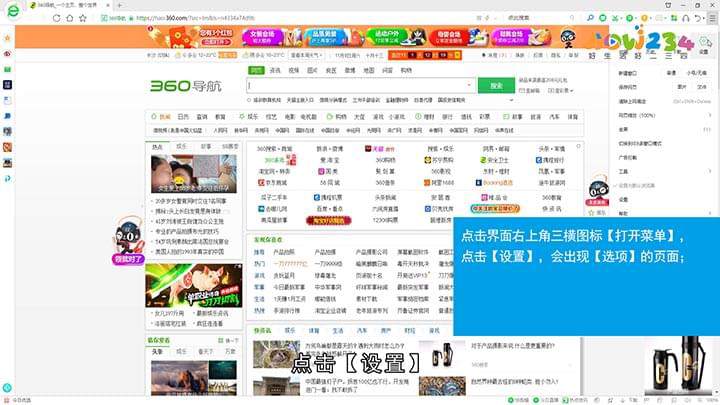This screenshot has height=405, width=720.
Task: Open 母婴会场 banner
Action: 457,37
